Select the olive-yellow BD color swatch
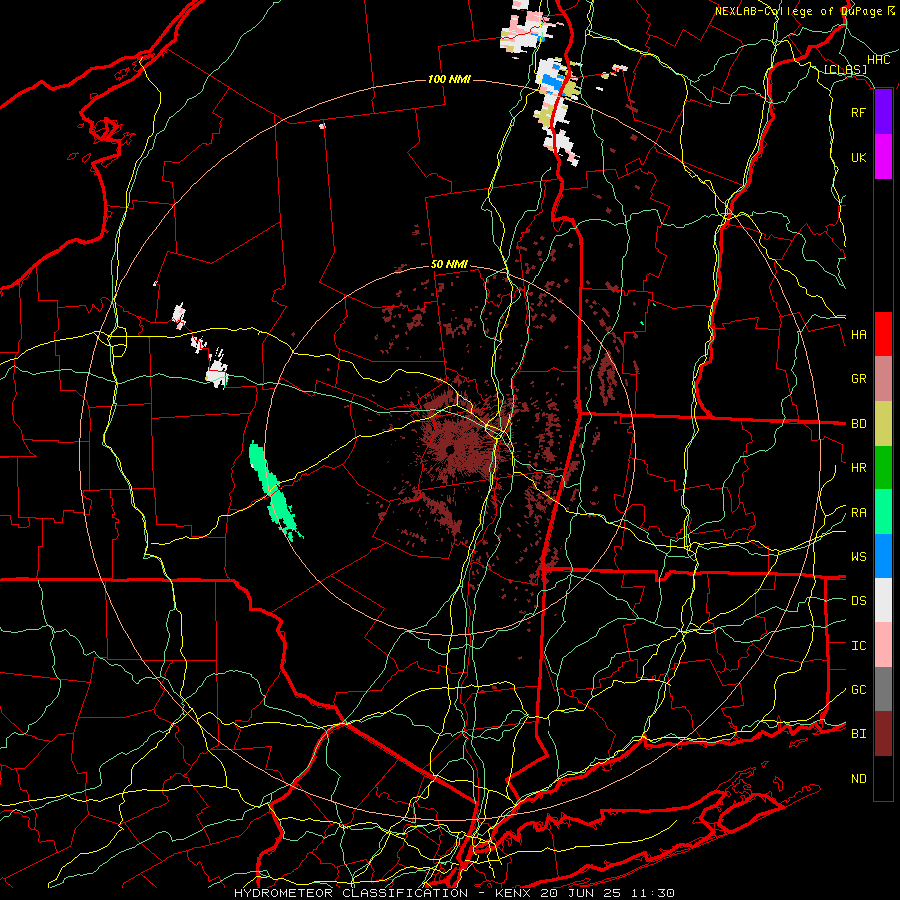900x900 pixels. [x=883, y=424]
